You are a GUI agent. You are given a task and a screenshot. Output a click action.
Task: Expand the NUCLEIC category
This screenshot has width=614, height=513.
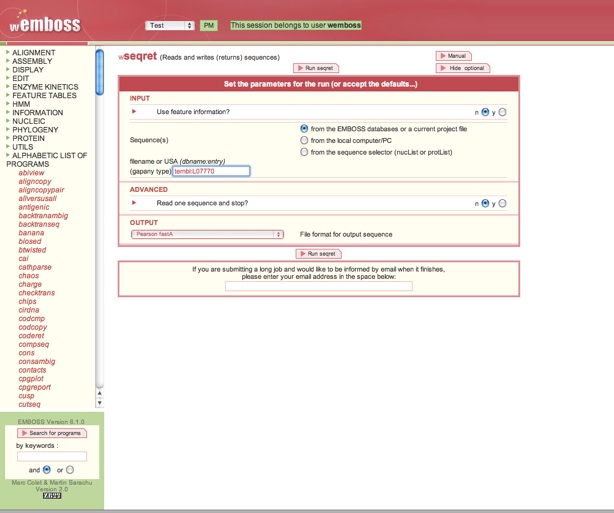[29, 121]
